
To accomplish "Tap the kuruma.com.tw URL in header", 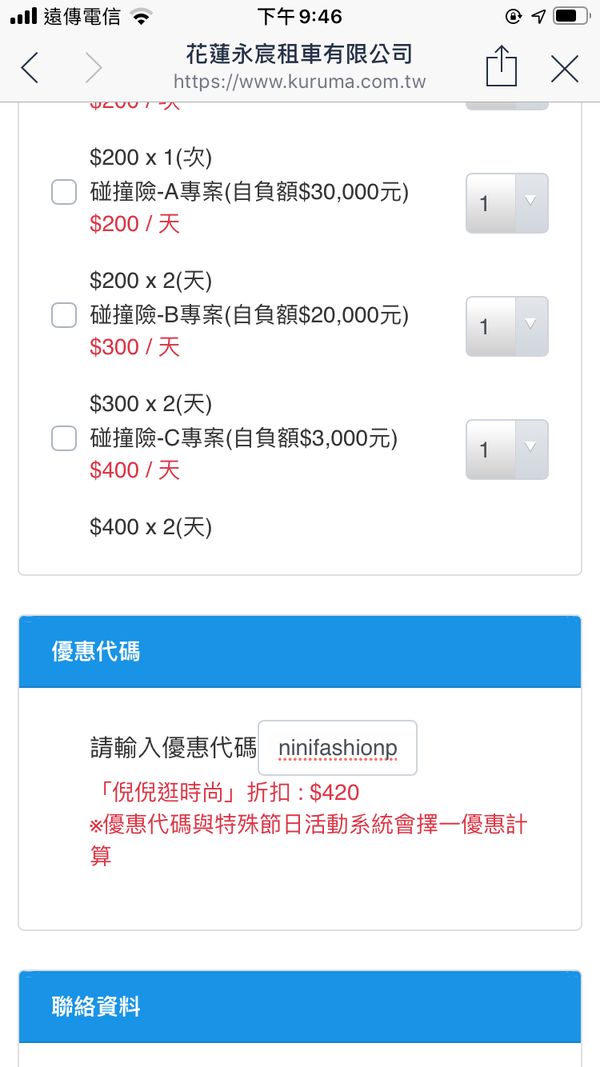I will (299, 81).
